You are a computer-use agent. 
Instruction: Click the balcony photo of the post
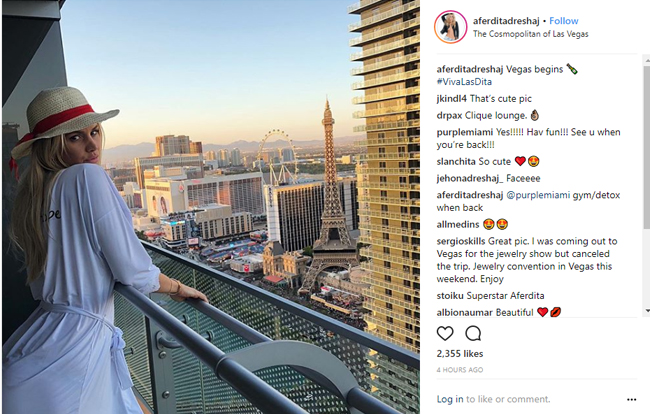click(x=211, y=207)
